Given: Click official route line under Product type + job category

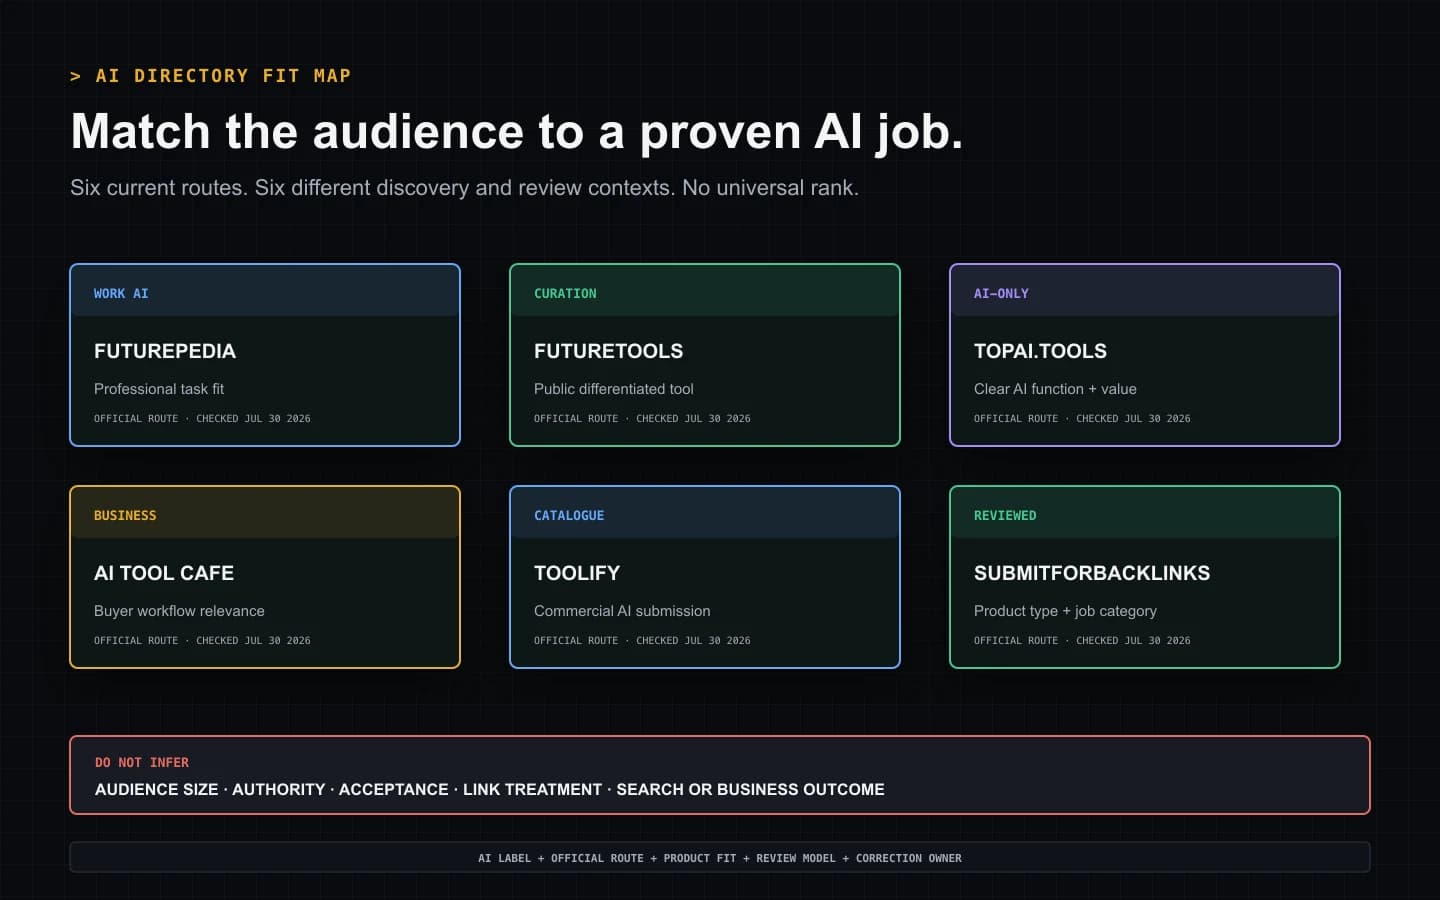Looking at the screenshot, I should [x=1082, y=640].
